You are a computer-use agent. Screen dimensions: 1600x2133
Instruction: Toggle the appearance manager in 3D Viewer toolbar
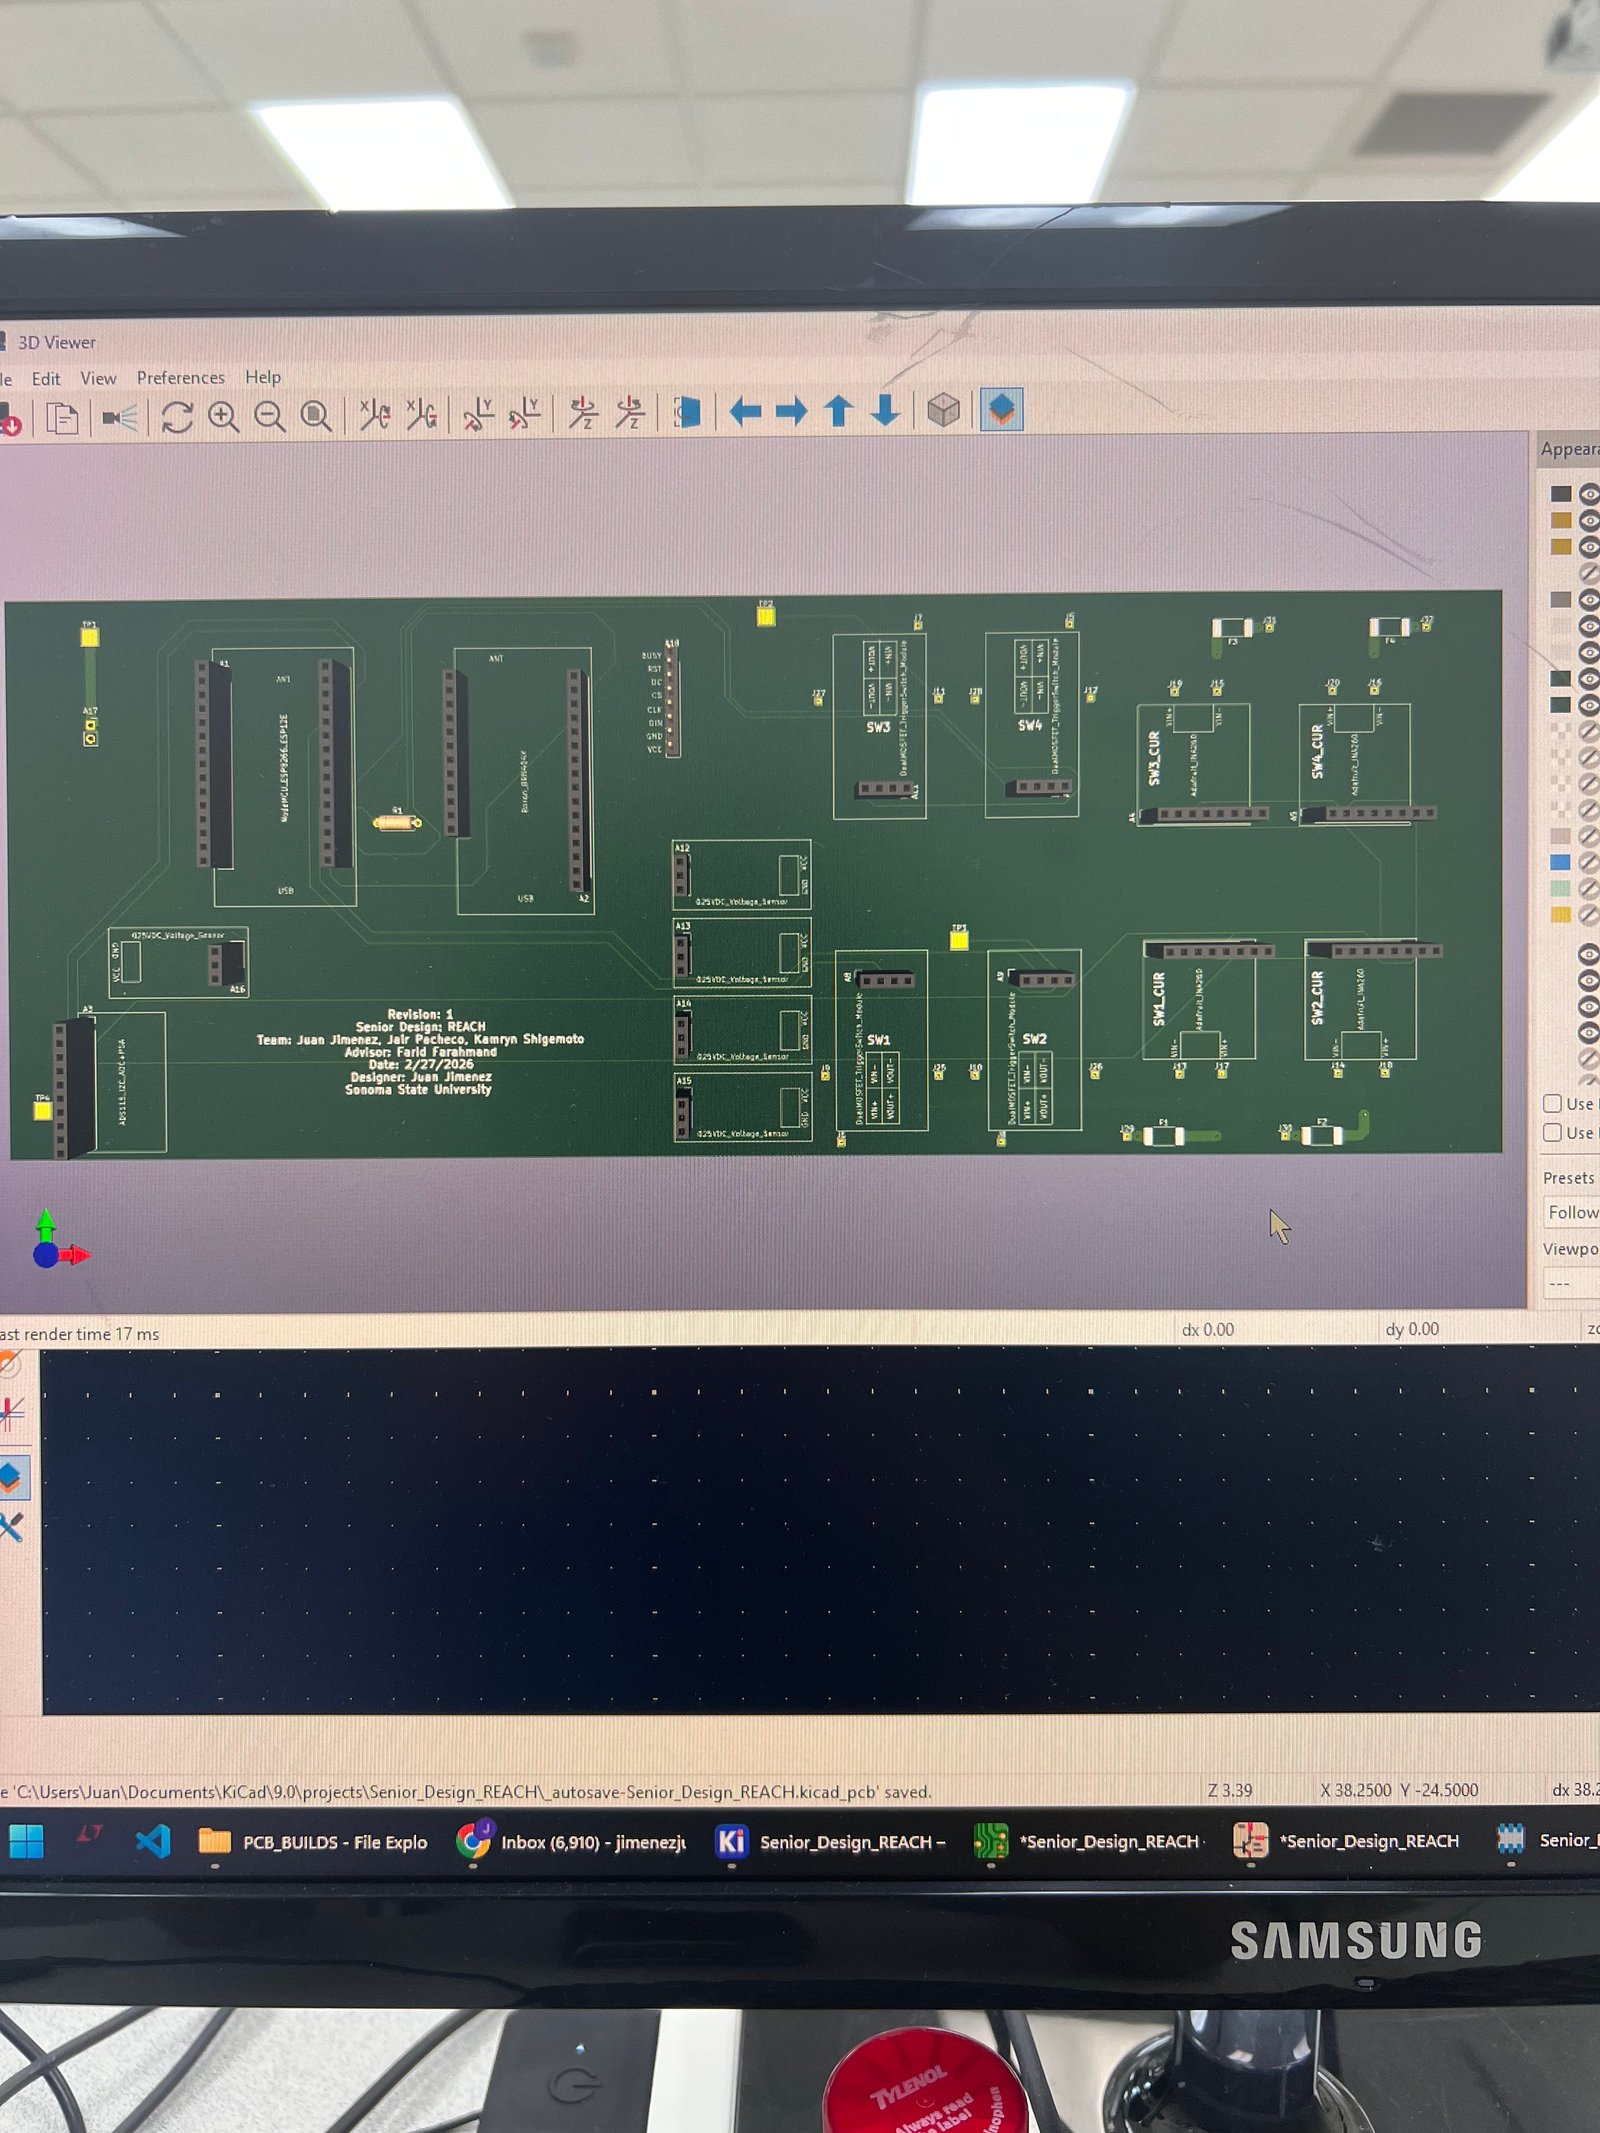point(1001,409)
